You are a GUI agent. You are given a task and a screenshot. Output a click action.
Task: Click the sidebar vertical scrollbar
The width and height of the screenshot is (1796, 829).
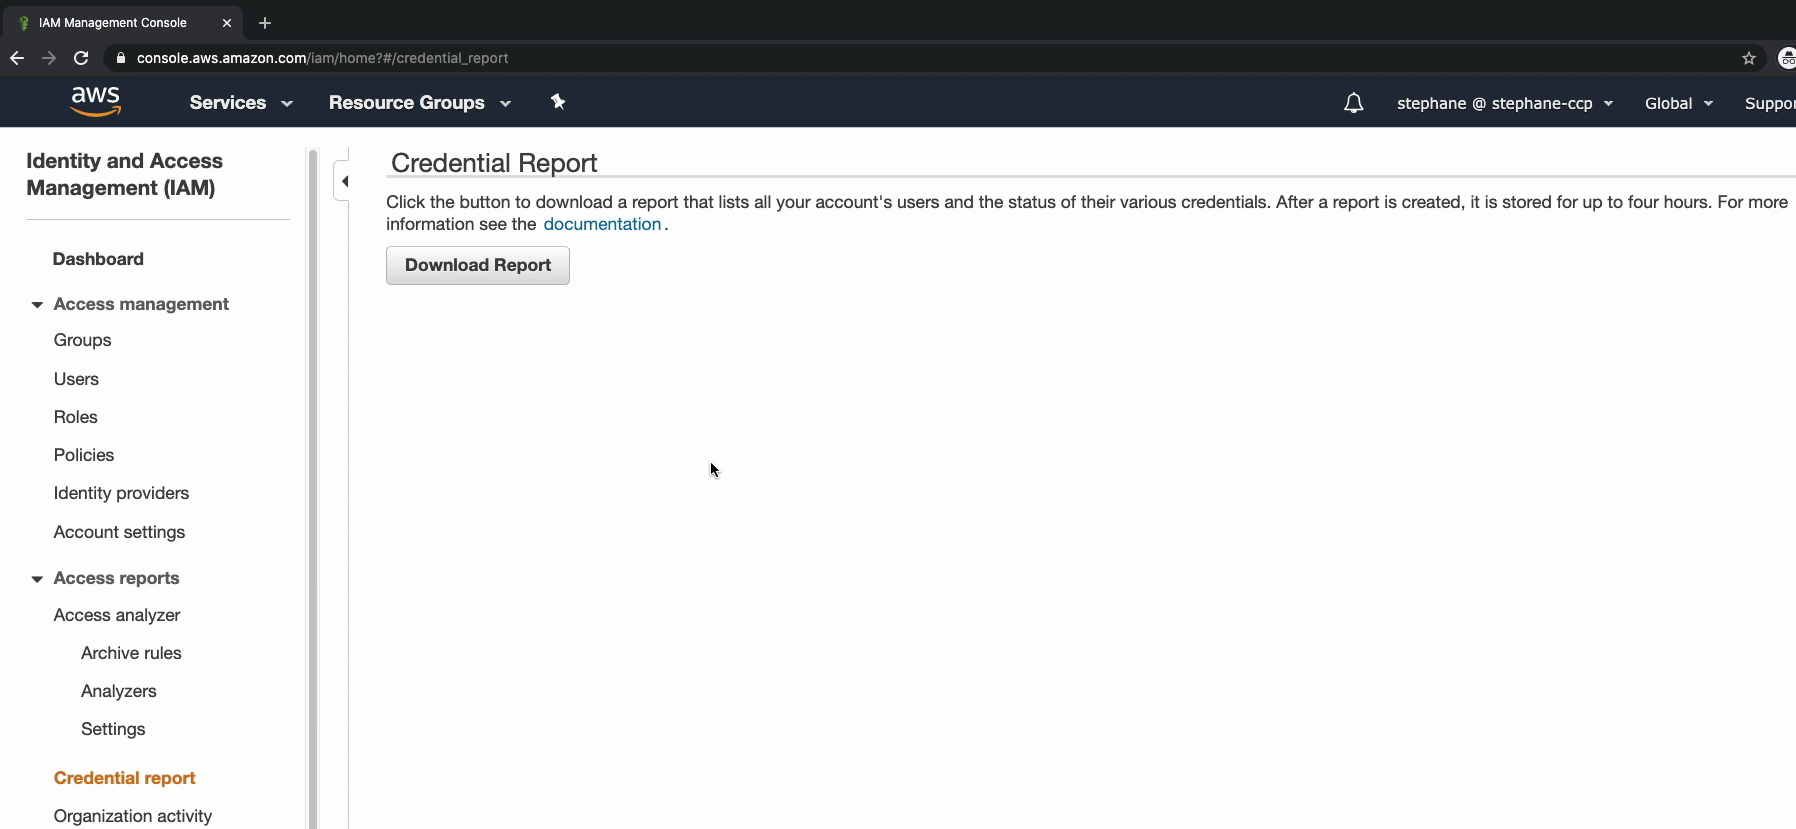pyautogui.click(x=313, y=488)
